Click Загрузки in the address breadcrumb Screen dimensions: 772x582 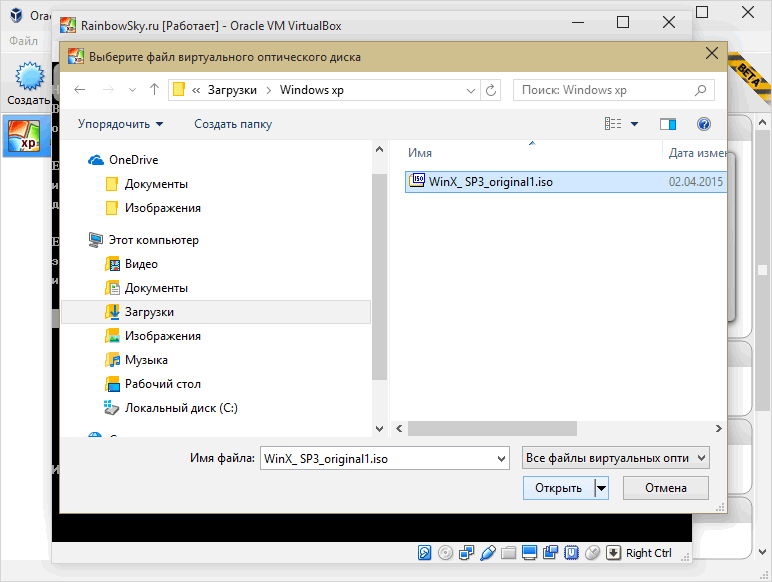coord(232,90)
